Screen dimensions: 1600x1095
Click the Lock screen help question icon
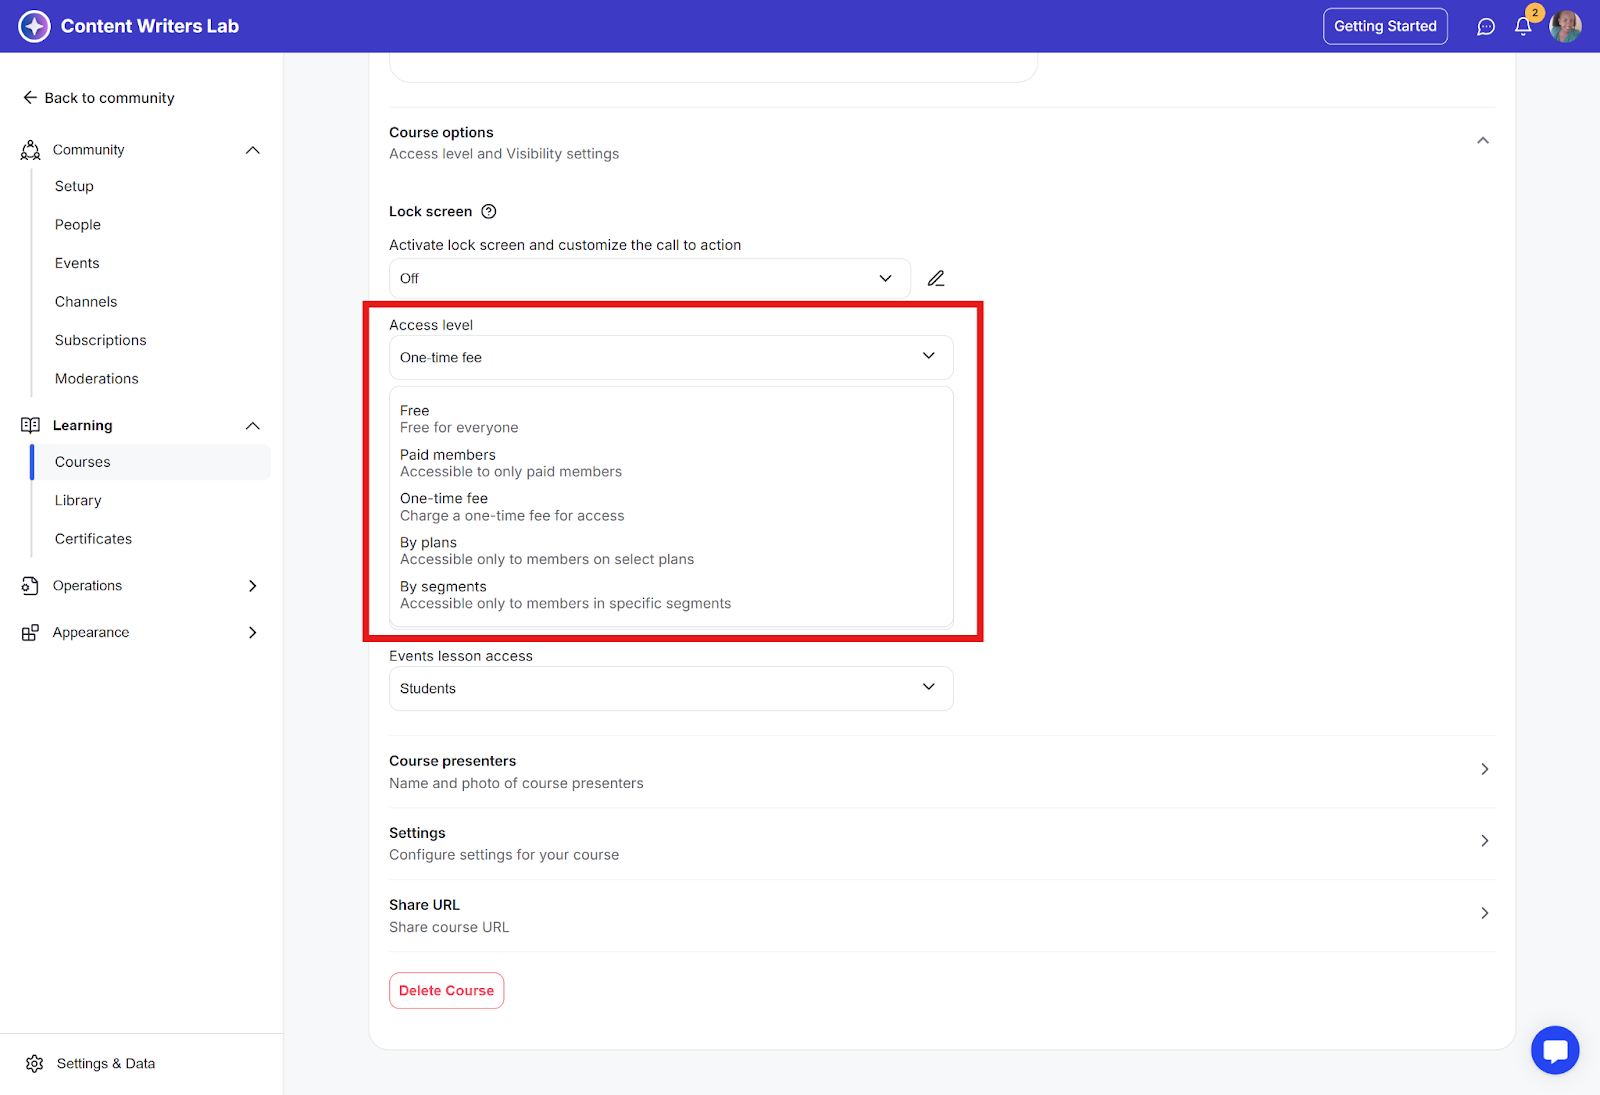[489, 212]
